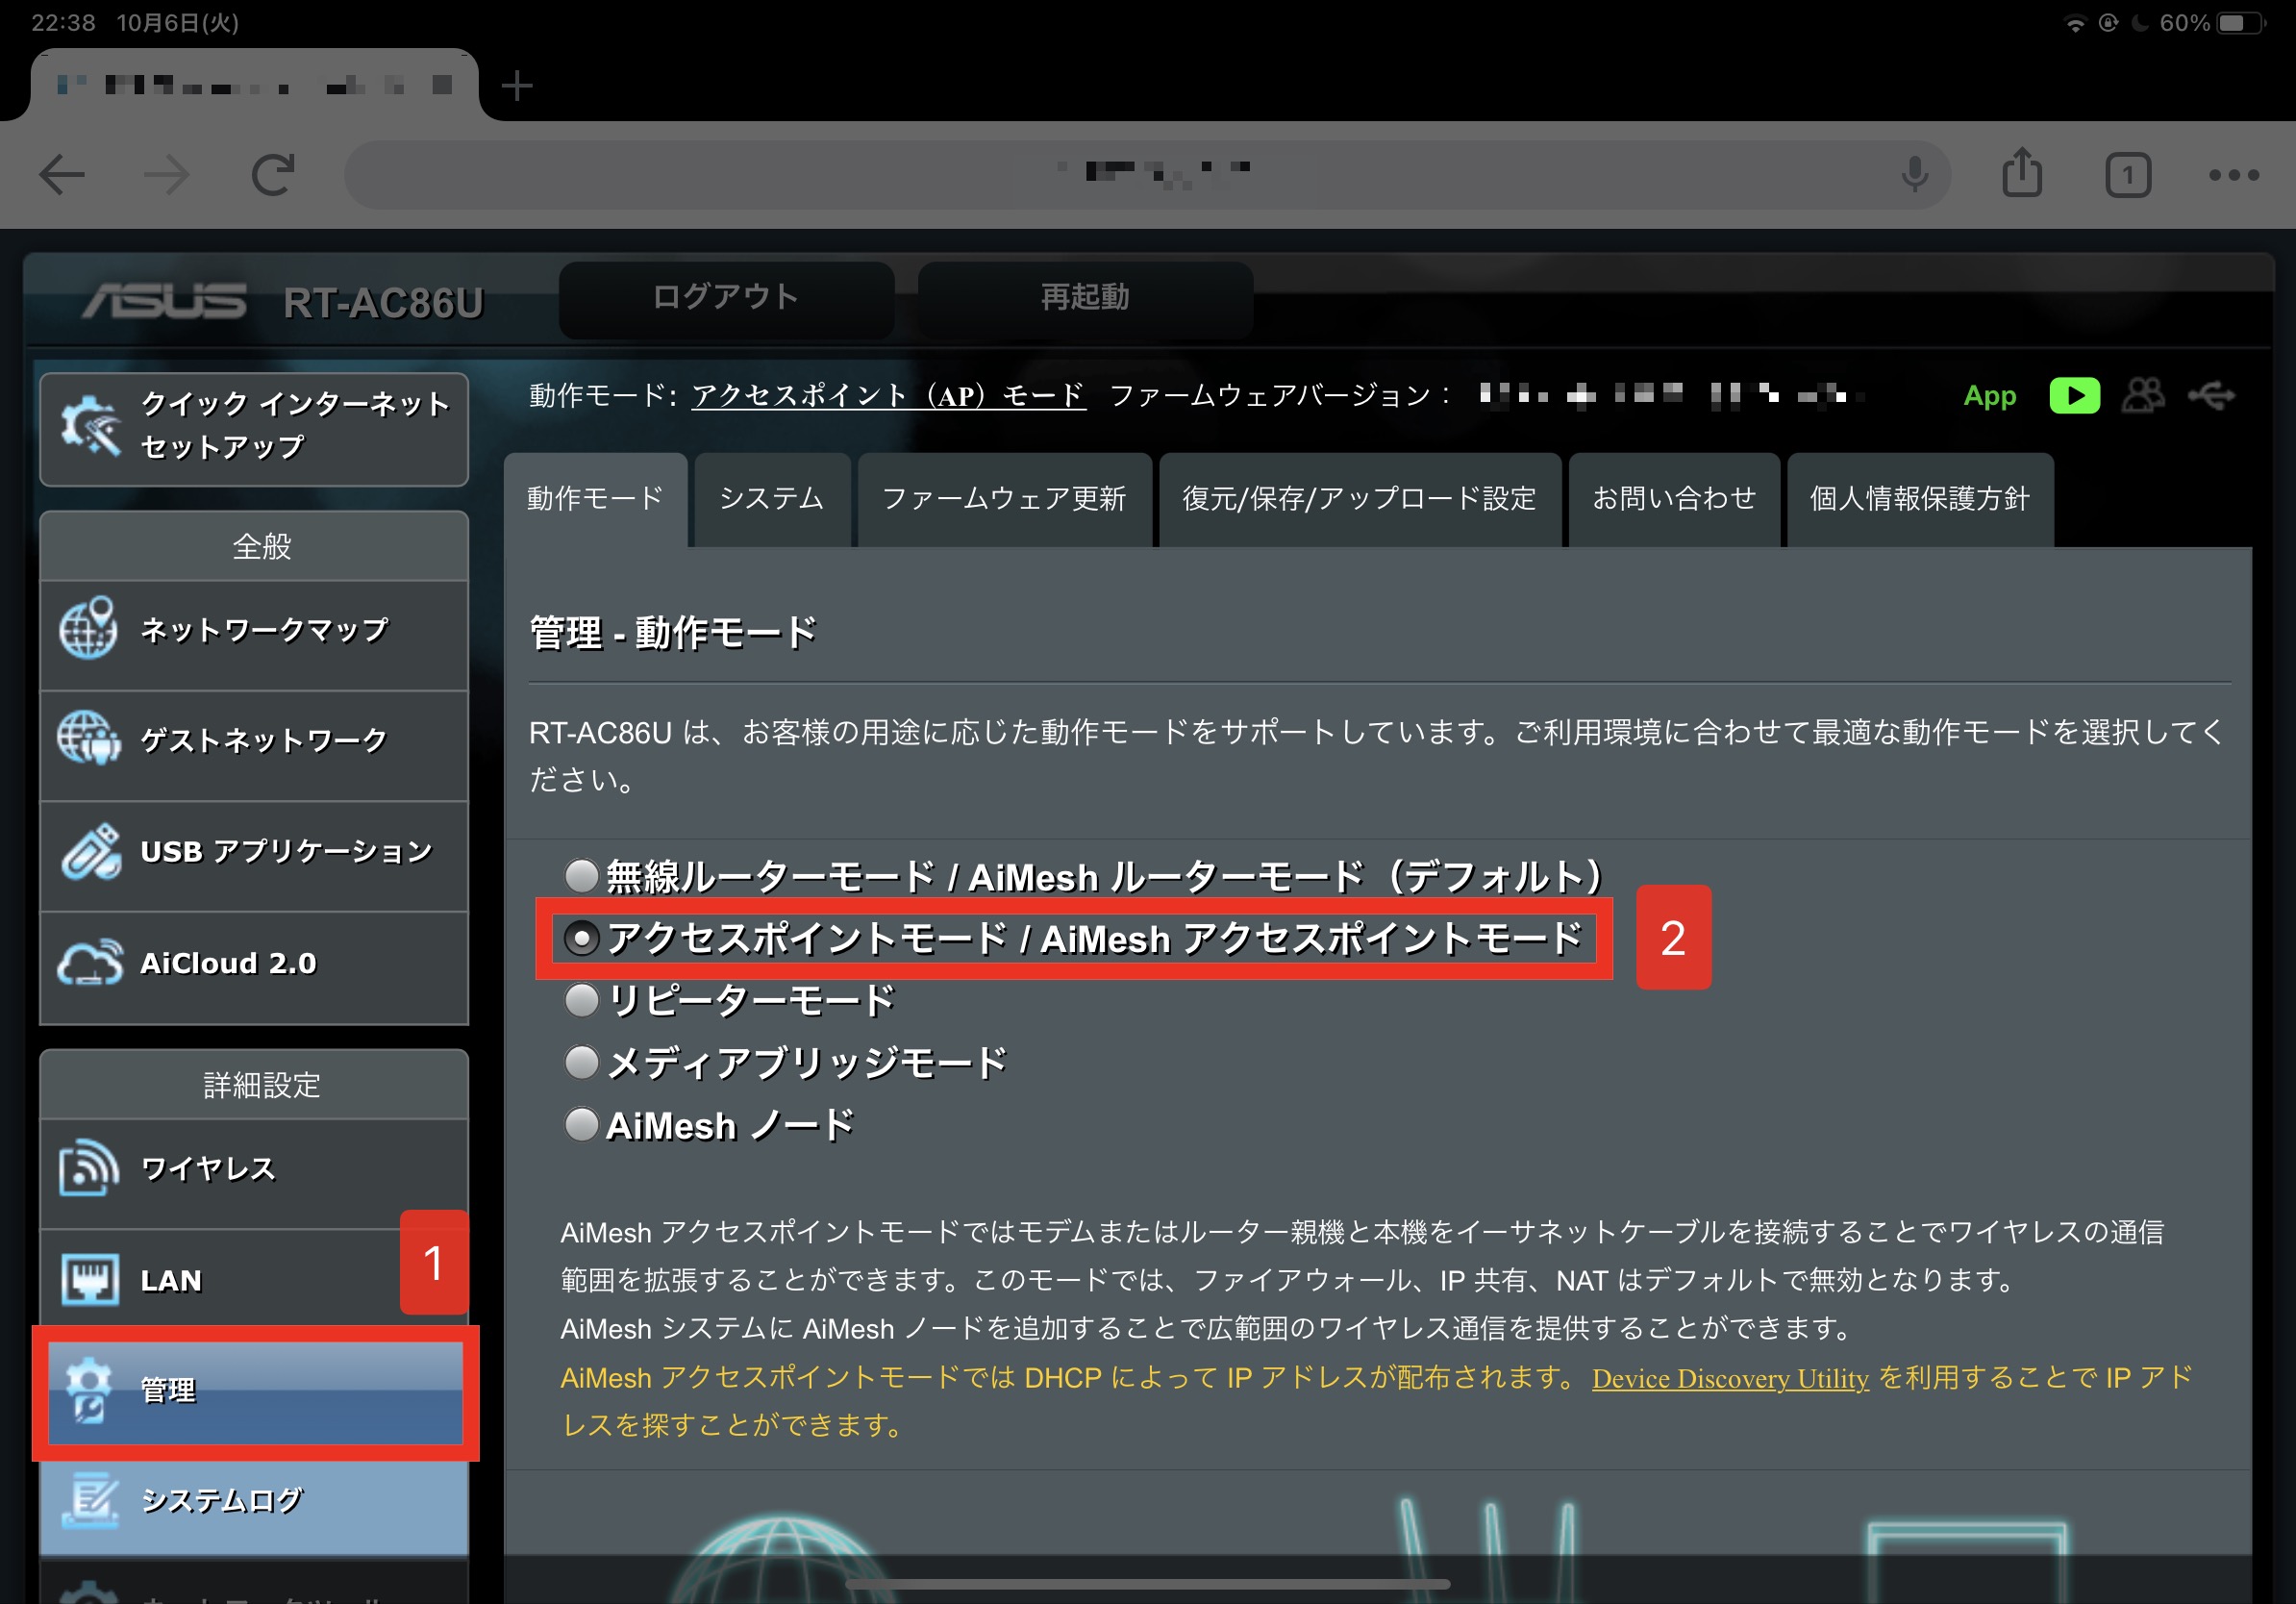The width and height of the screenshot is (2296, 1604).
Task: Click the ASUS logo
Action: 164,300
